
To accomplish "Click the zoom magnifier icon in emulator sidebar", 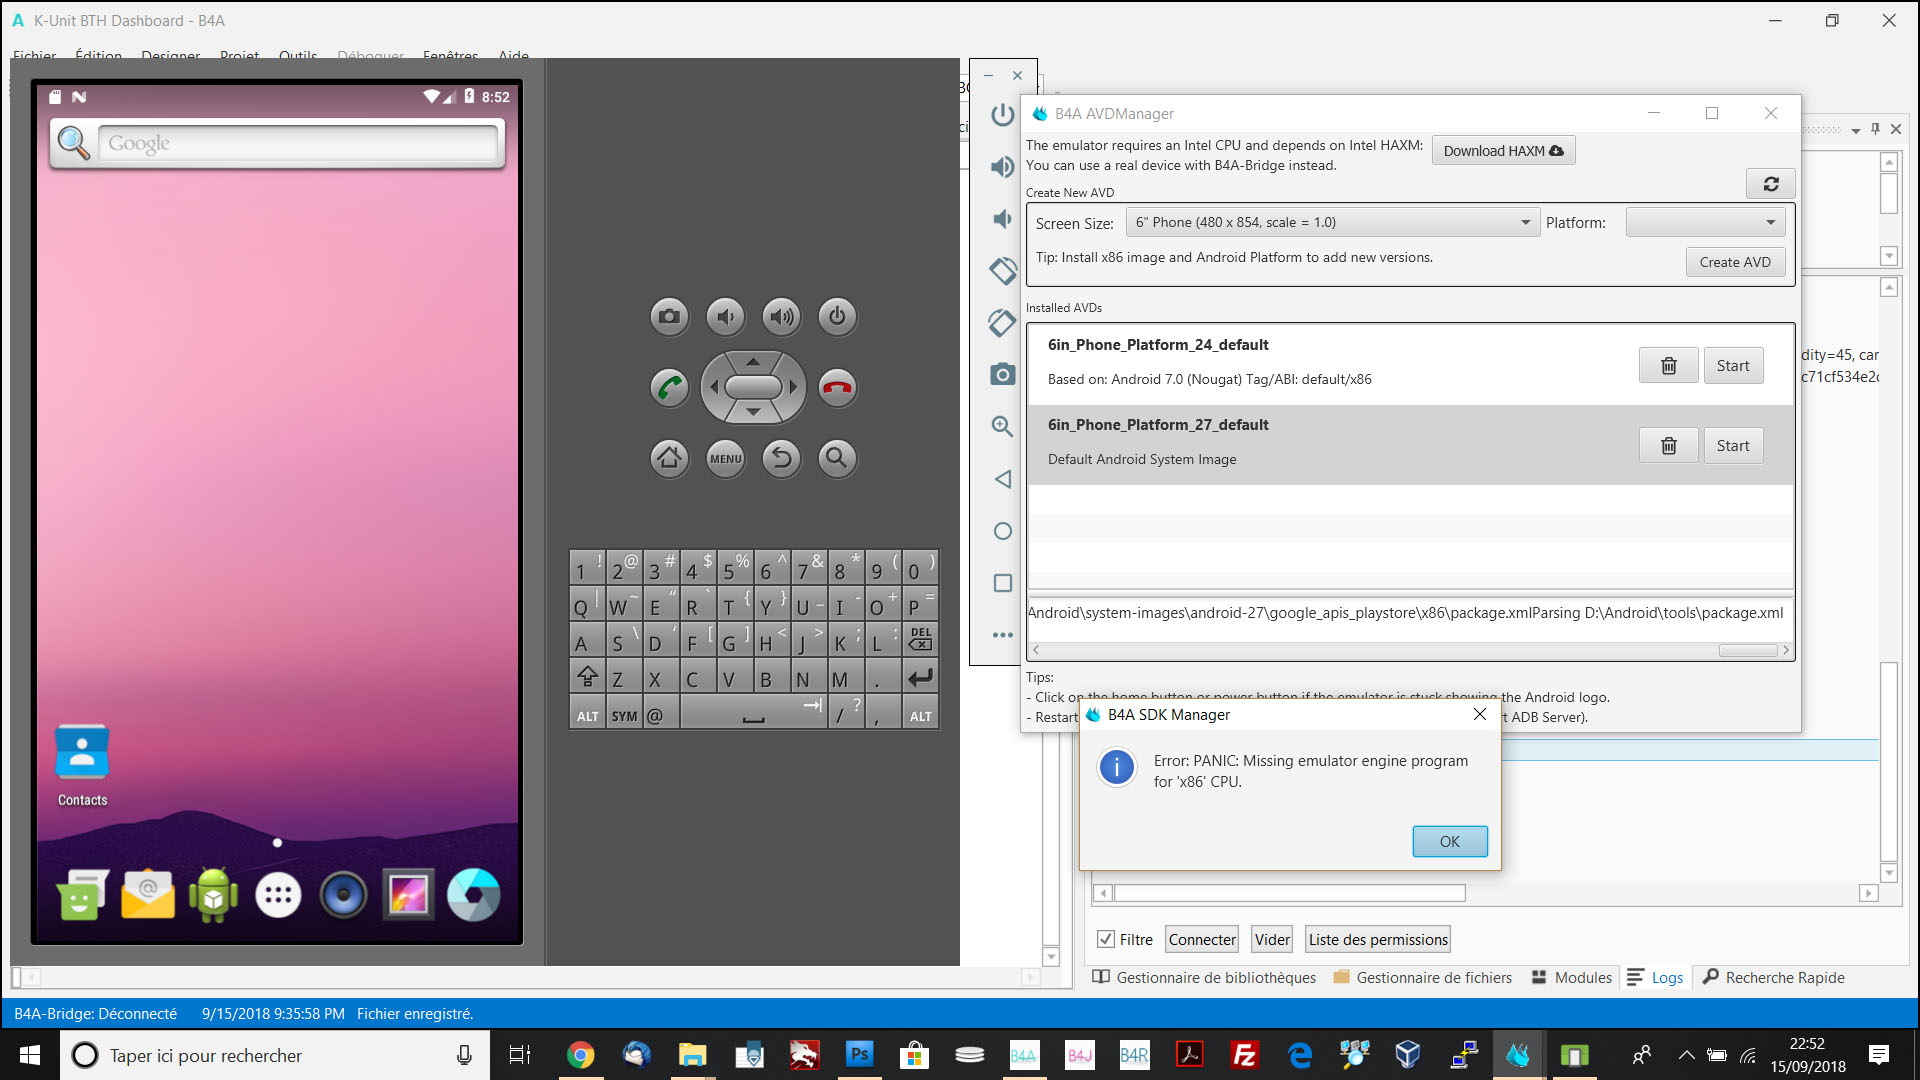I will (x=1002, y=427).
